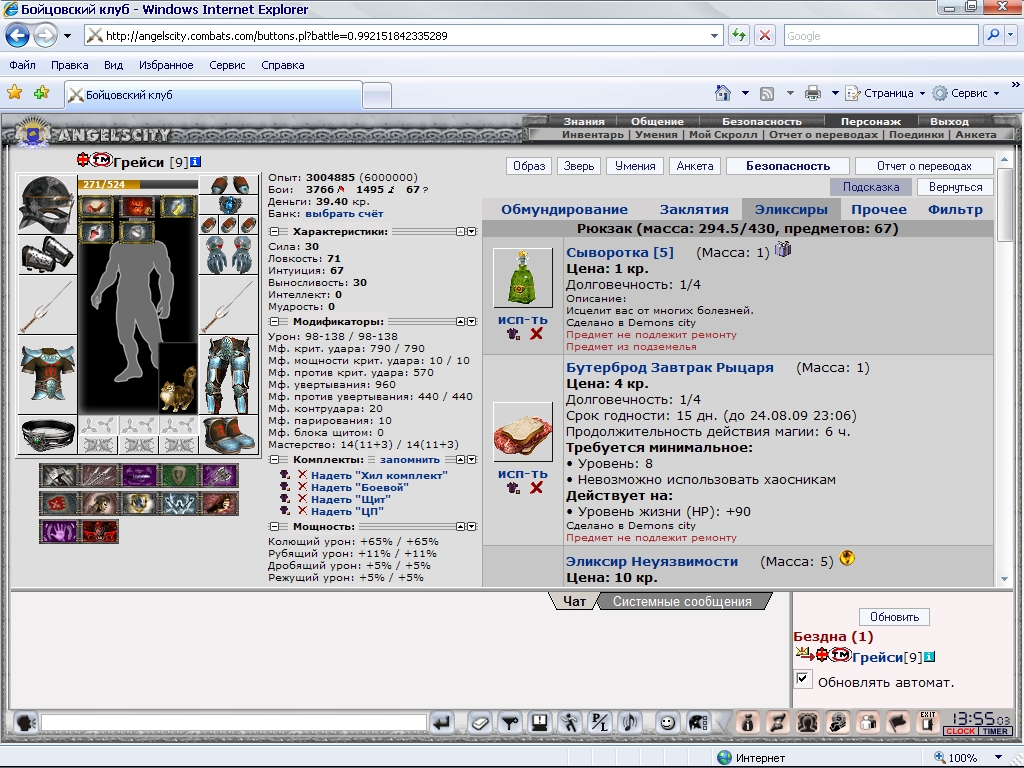Click the chat message input field
This screenshot has width=1024, height=768.
click(x=233, y=723)
